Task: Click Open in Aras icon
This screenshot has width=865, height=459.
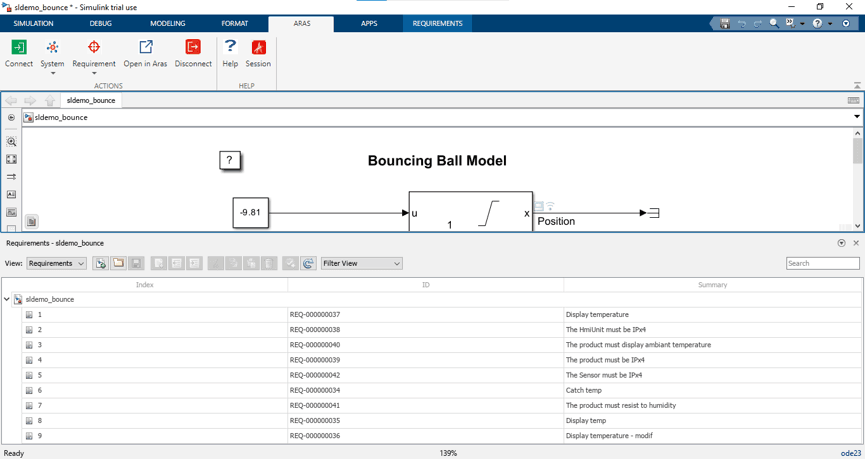Action: pyautogui.click(x=146, y=47)
